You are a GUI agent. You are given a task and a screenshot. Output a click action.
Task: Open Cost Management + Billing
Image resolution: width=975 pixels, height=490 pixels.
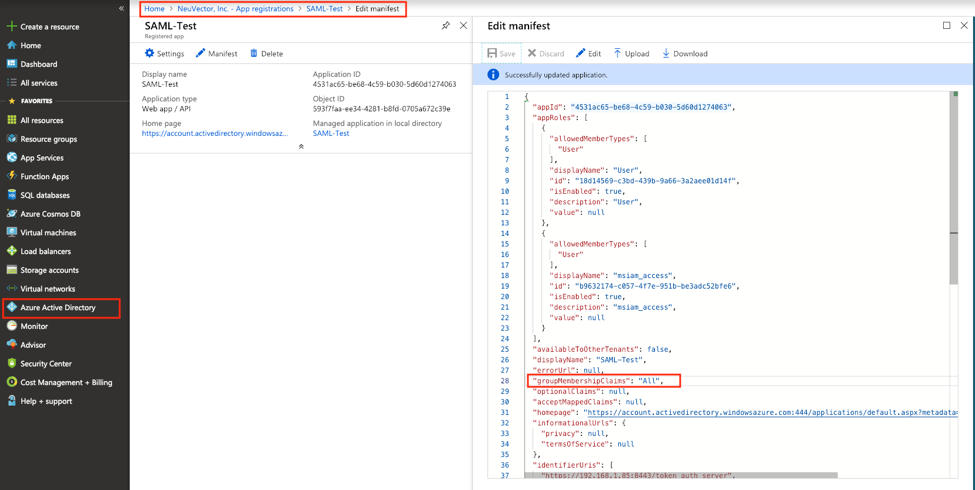[x=66, y=382]
